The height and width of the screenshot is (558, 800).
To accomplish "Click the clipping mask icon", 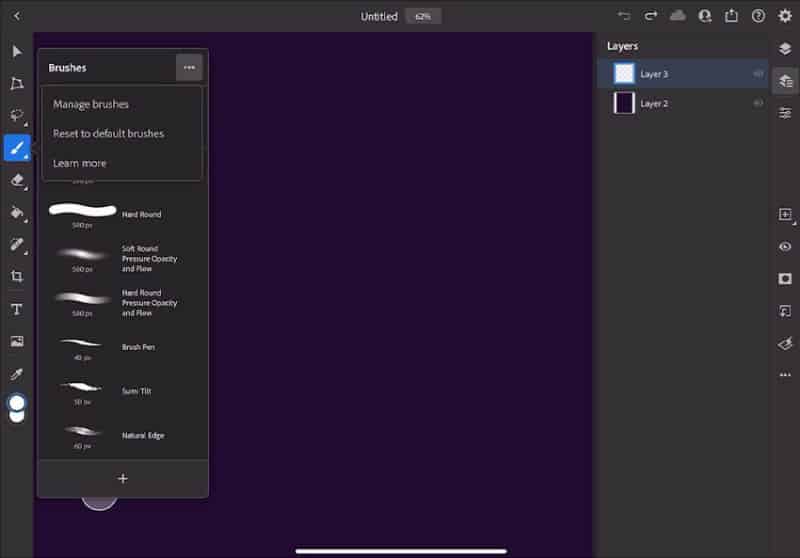I will pos(785,311).
